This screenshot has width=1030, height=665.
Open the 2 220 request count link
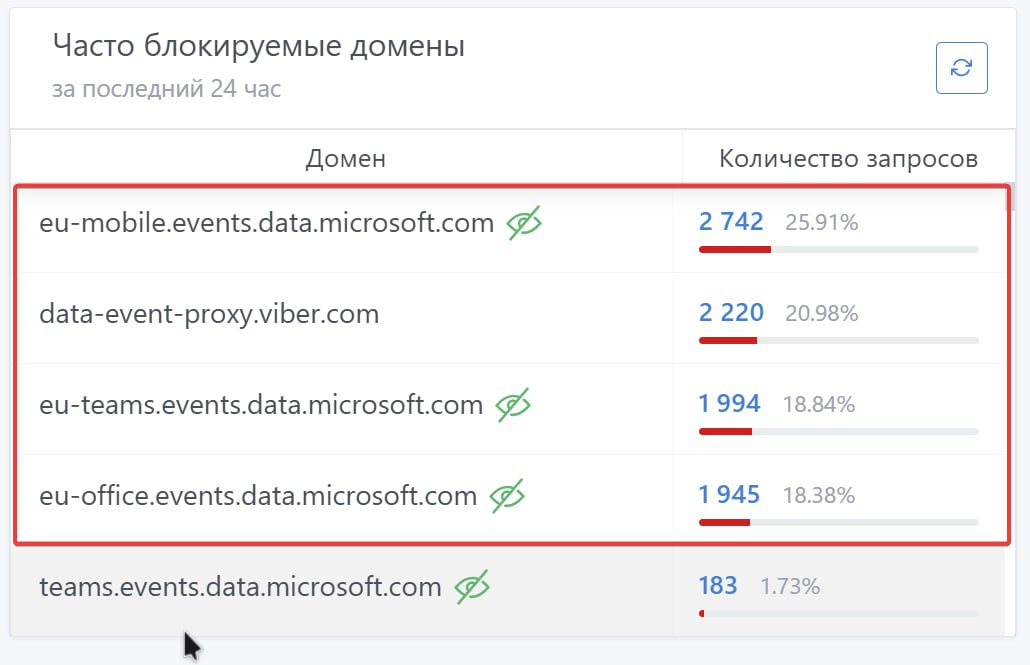(x=731, y=313)
